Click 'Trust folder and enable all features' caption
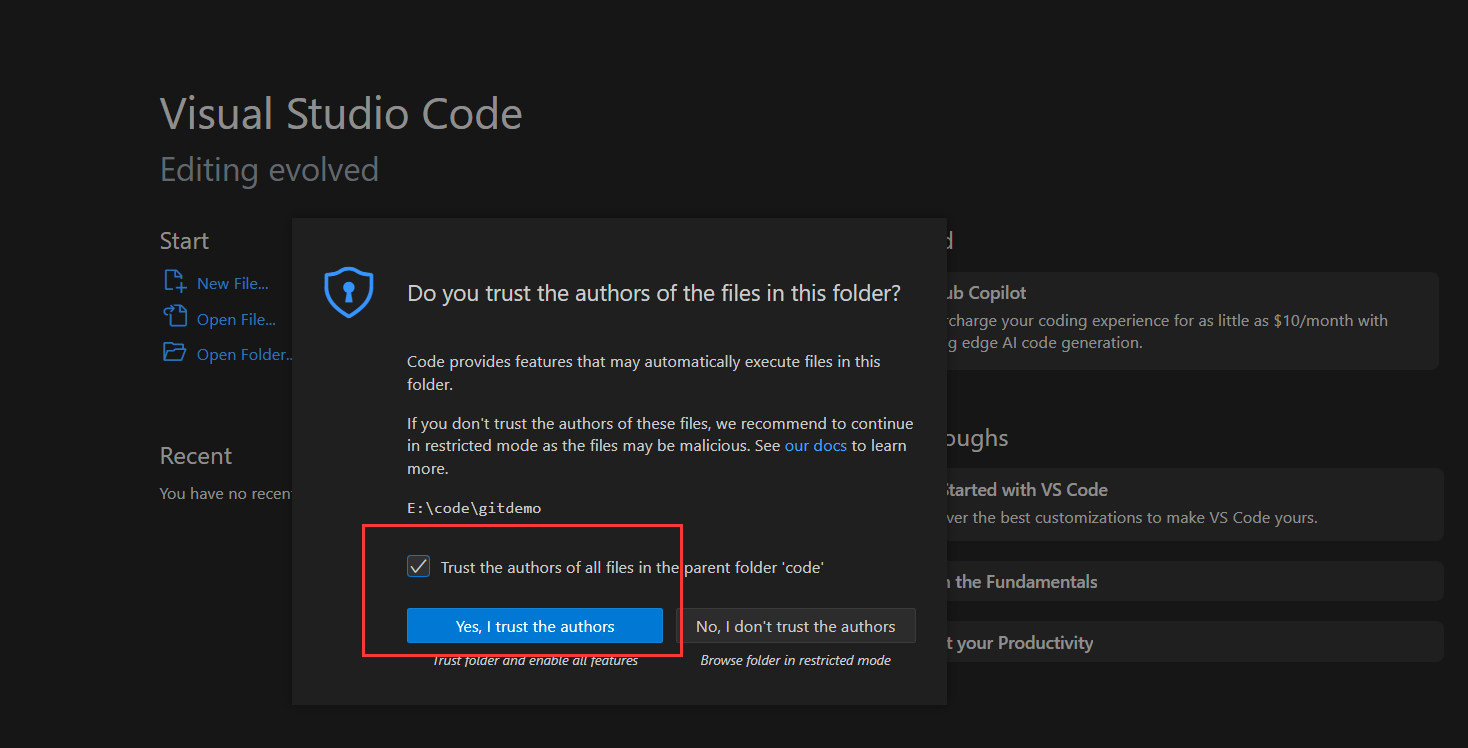 point(535,660)
